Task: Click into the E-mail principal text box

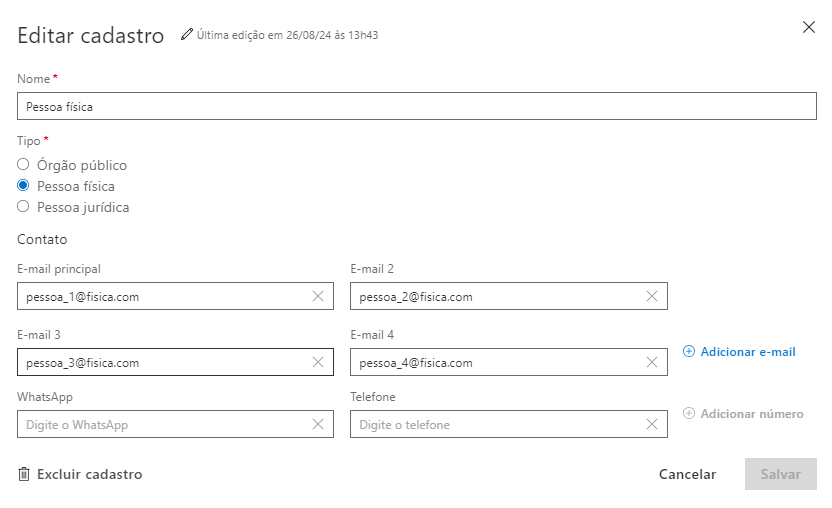Action: [160, 296]
